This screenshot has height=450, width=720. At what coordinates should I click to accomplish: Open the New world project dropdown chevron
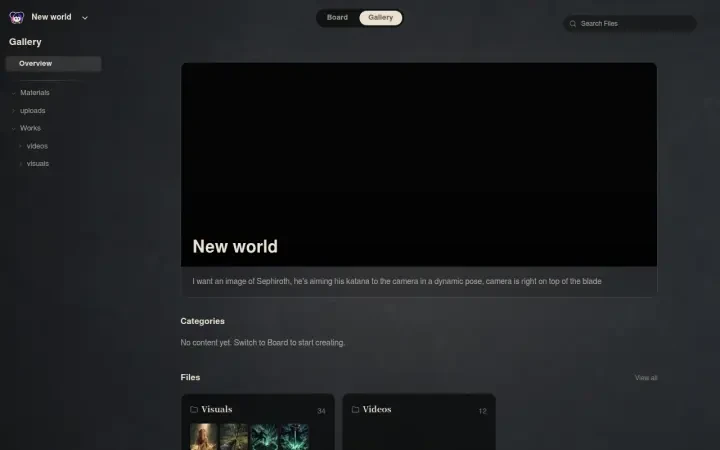(x=84, y=18)
